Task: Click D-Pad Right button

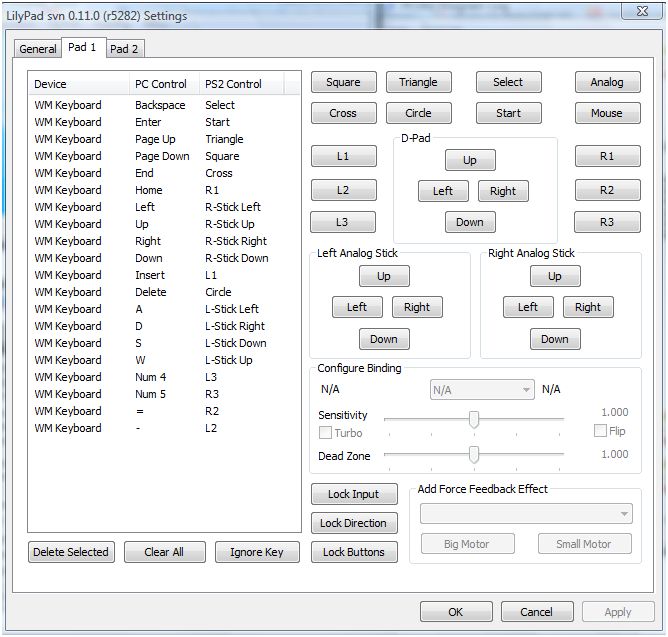Action: (x=503, y=191)
